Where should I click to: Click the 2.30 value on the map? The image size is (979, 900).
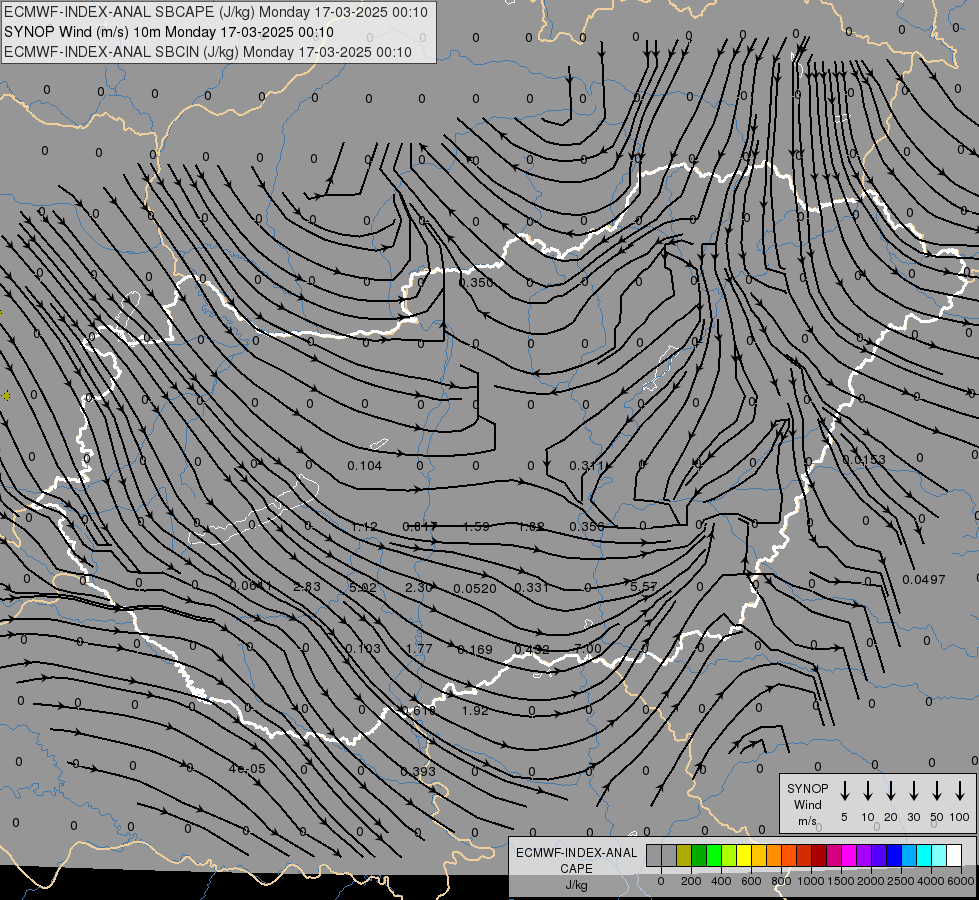[x=419, y=587]
